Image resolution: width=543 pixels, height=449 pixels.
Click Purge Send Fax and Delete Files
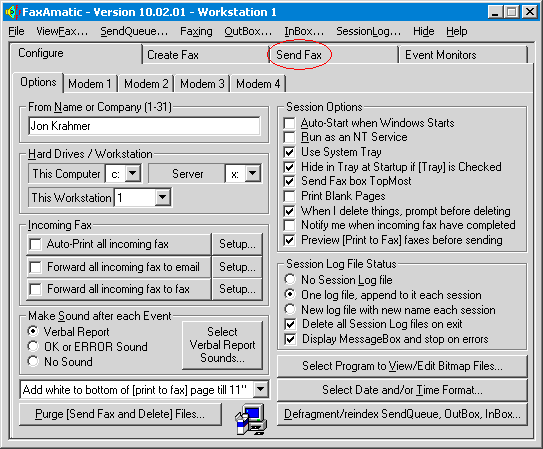pos(120,414)
